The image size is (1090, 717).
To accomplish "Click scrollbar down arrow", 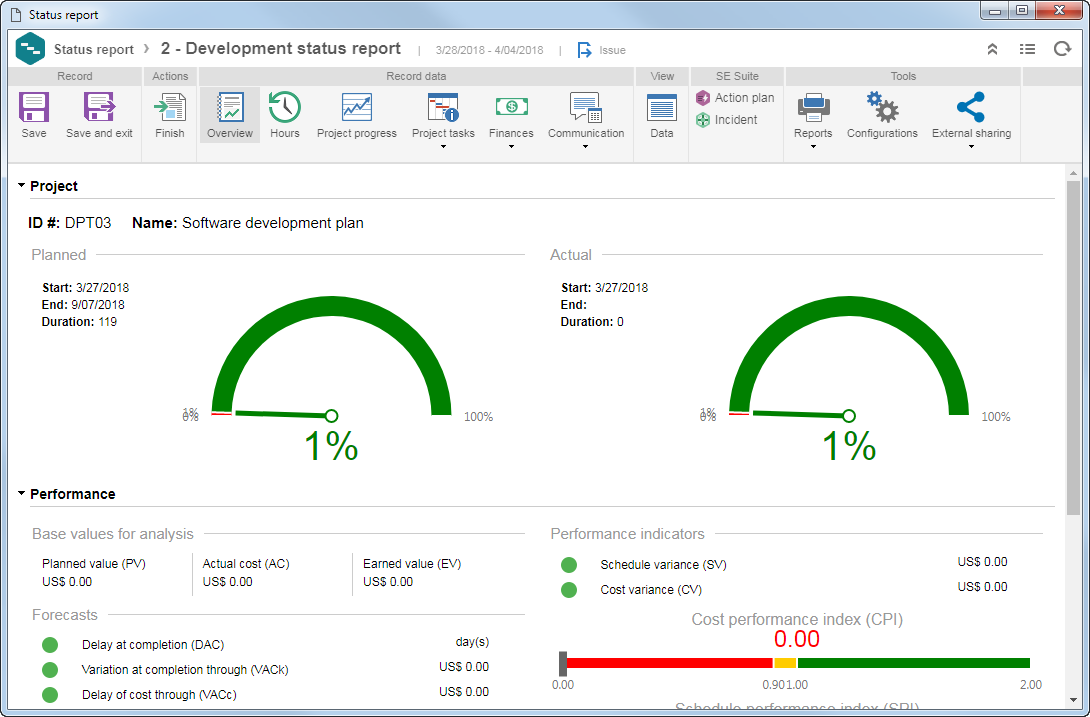I will [x=1073, y=700].
